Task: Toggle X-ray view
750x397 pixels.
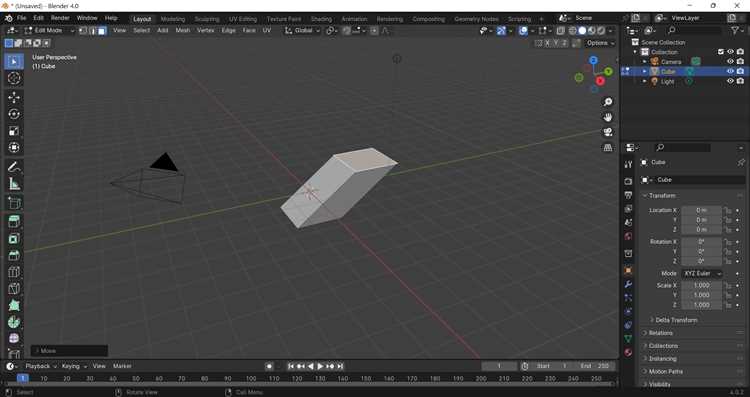Action: (x=560, y=31)
